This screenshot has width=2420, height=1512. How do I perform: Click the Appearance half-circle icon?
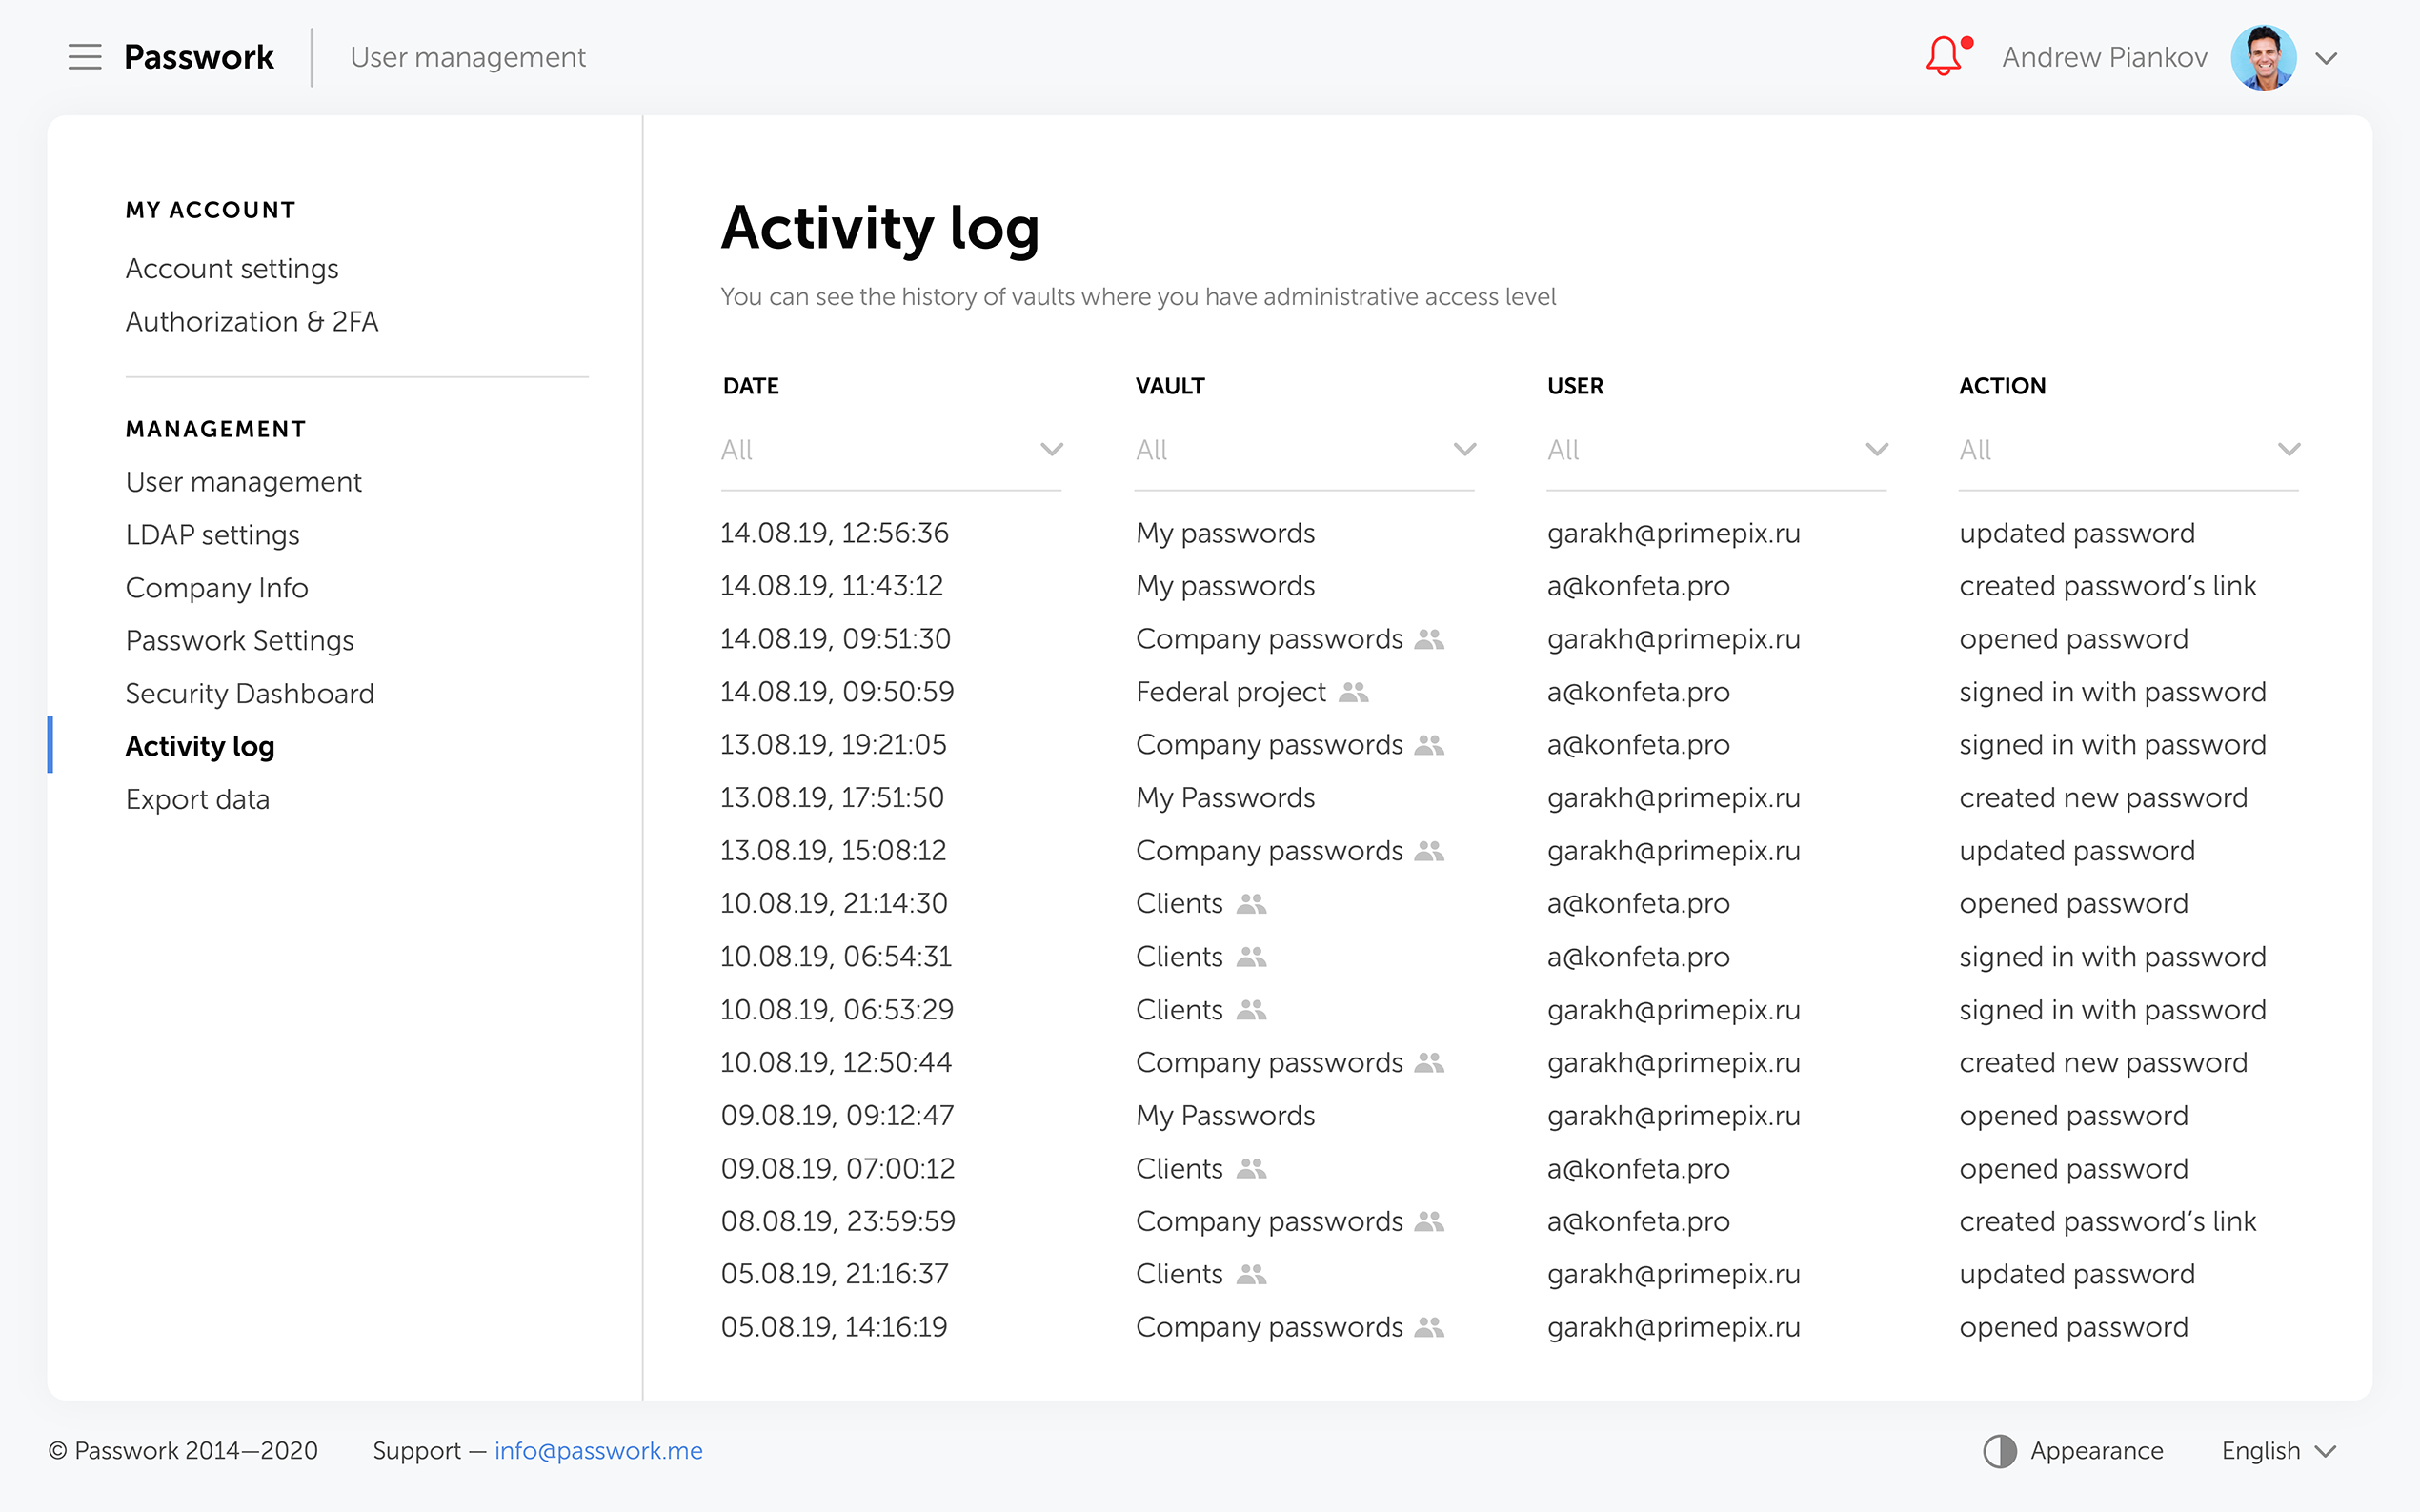[1999, 1451]
